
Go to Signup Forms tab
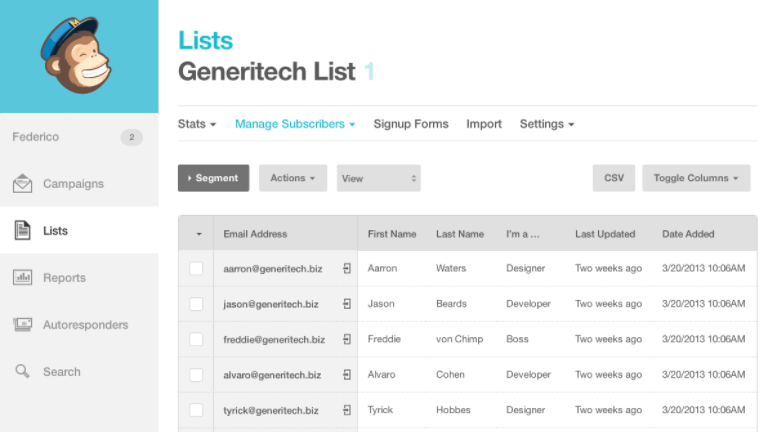pos(411,124)
